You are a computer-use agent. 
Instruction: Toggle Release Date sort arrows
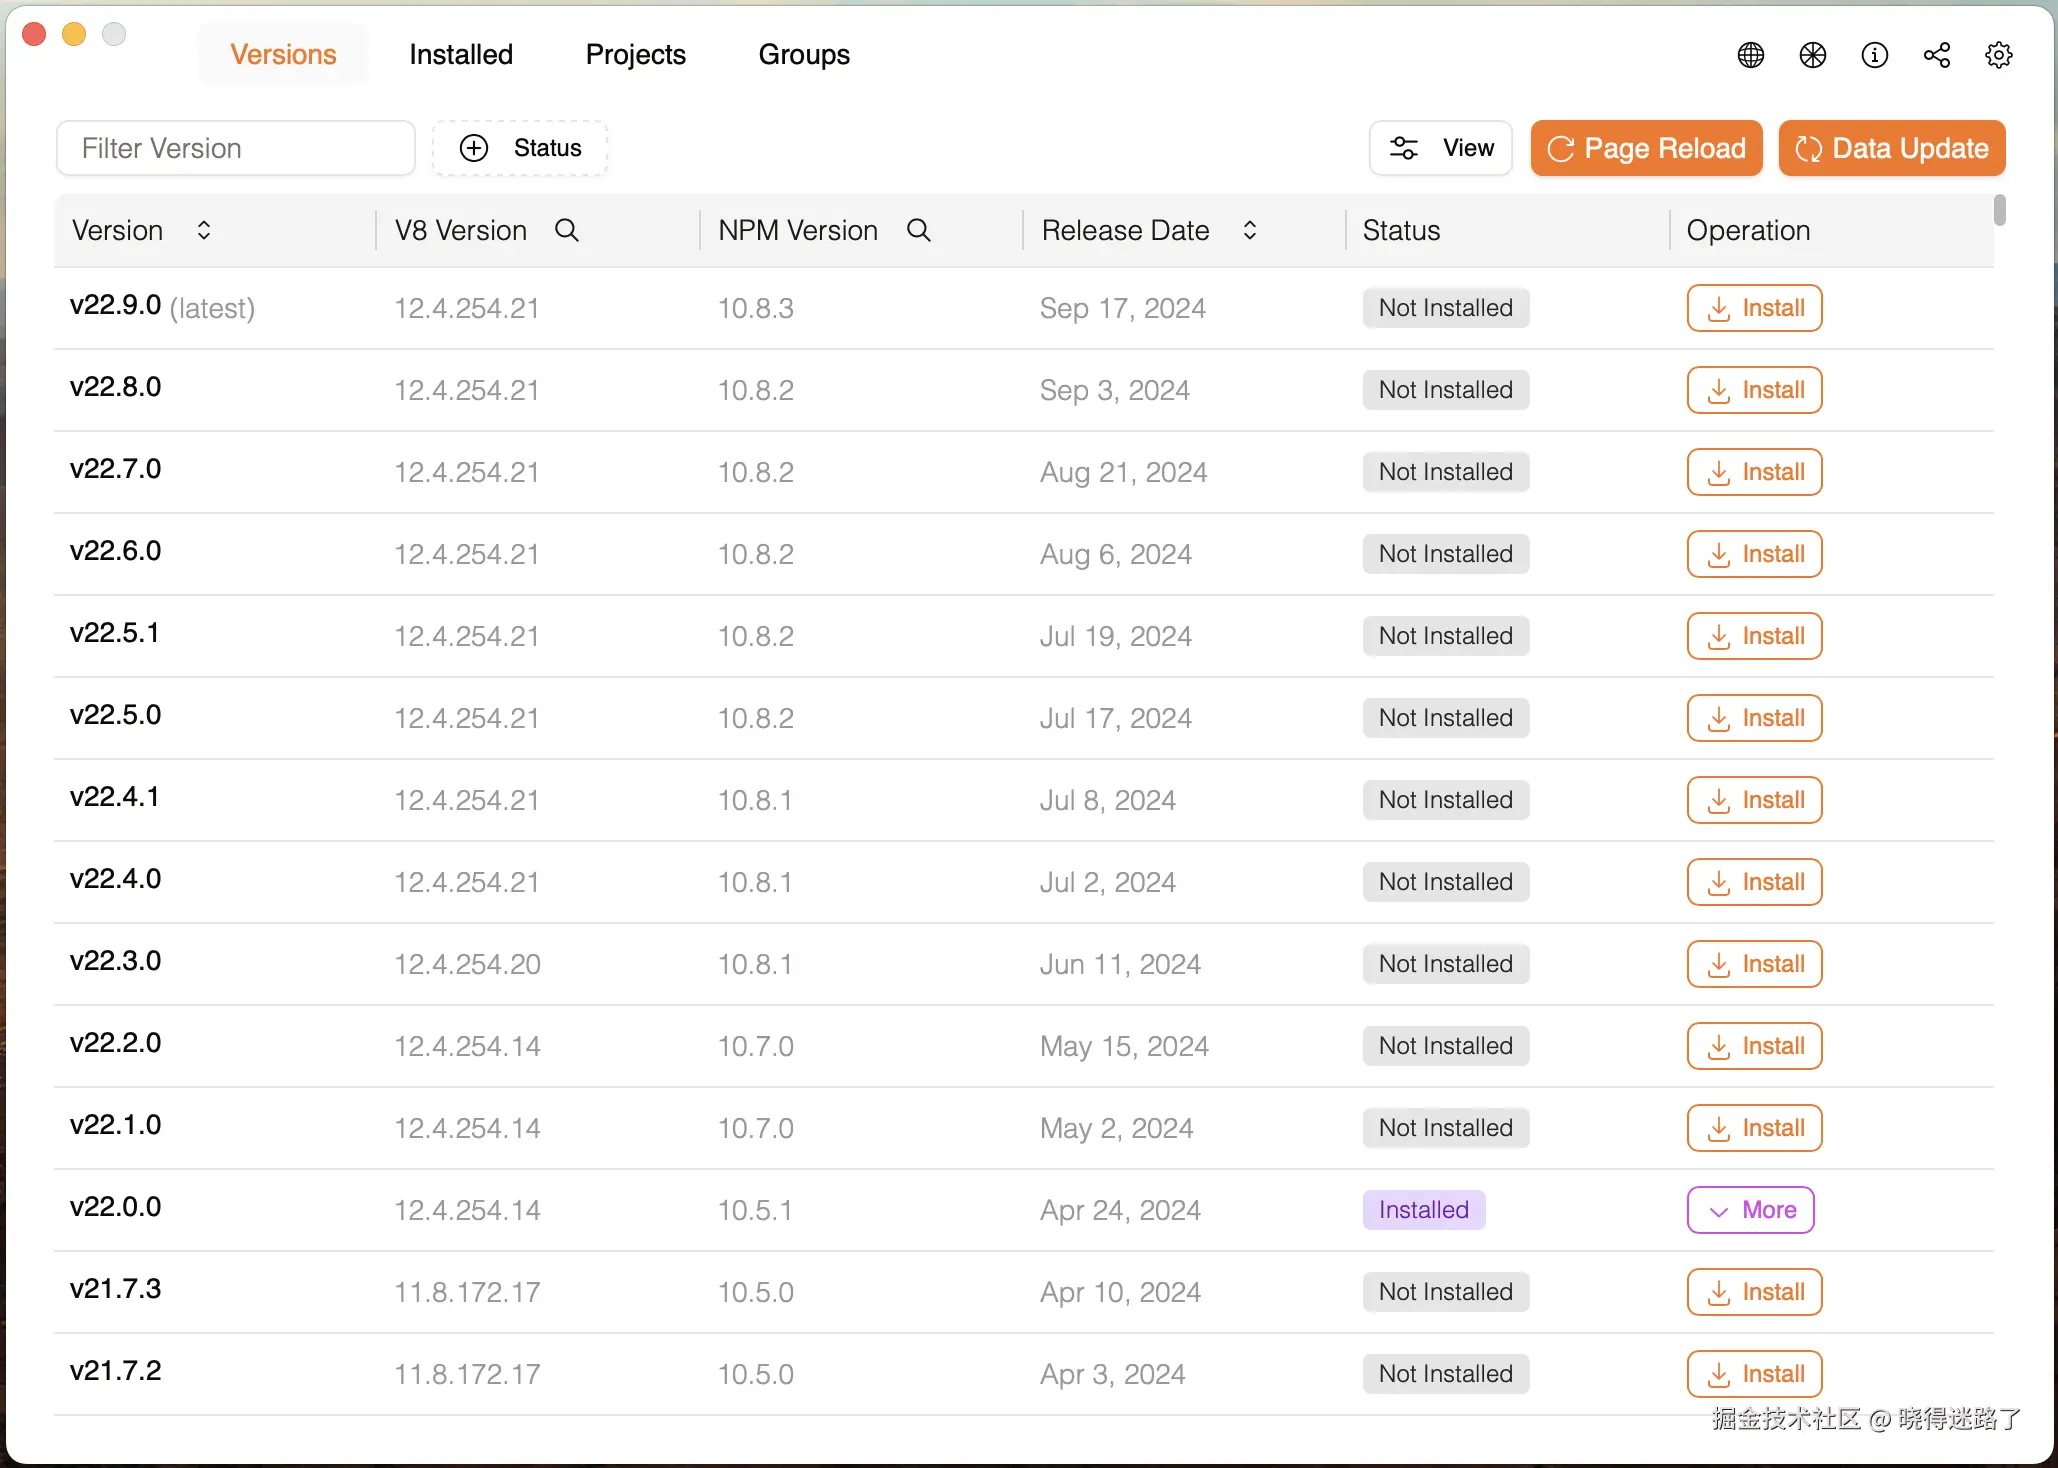[1249, 231]
